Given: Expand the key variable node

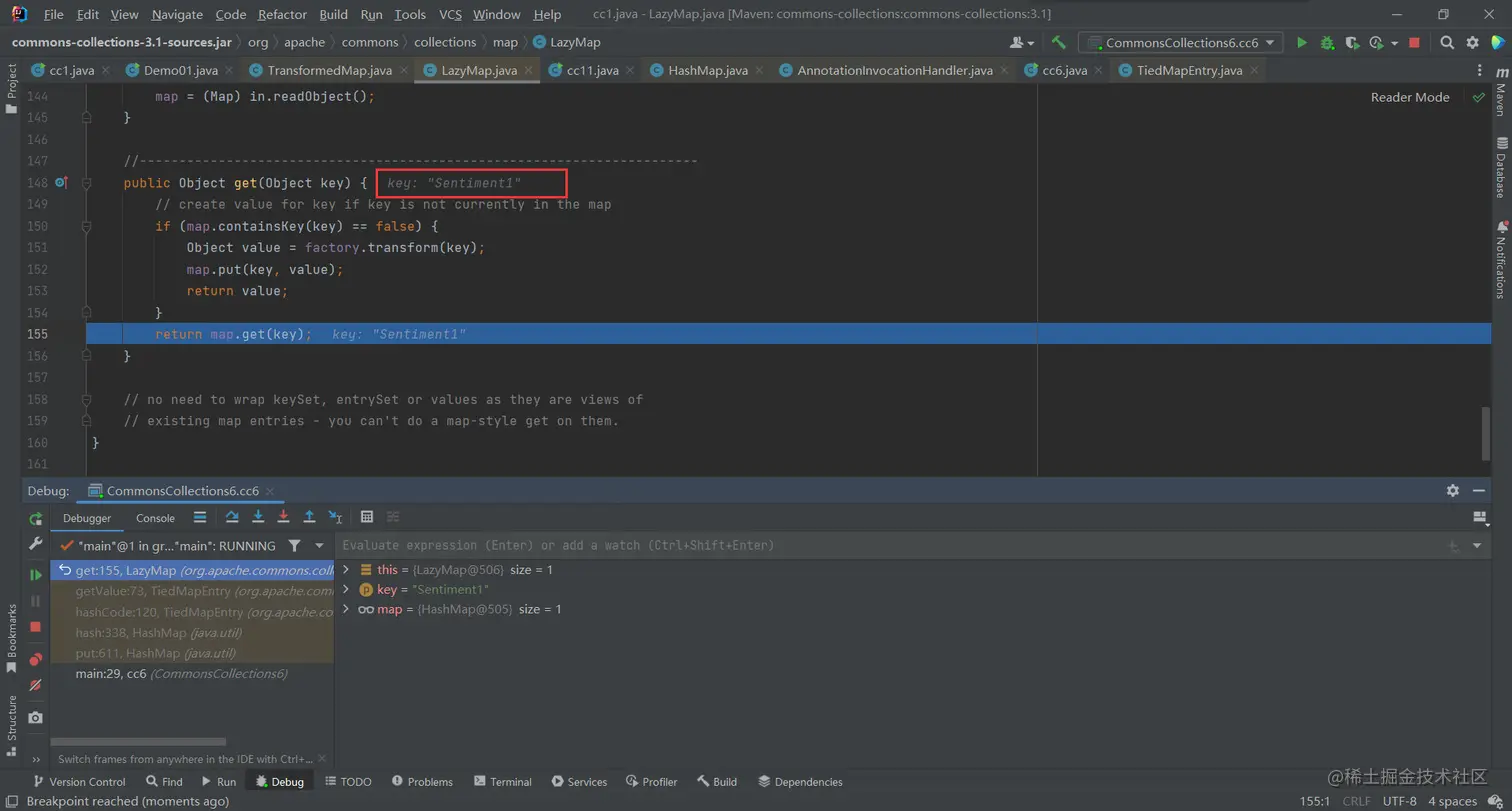Looking at the screenshot, I should pyautogui.click(x=346, y=589).
